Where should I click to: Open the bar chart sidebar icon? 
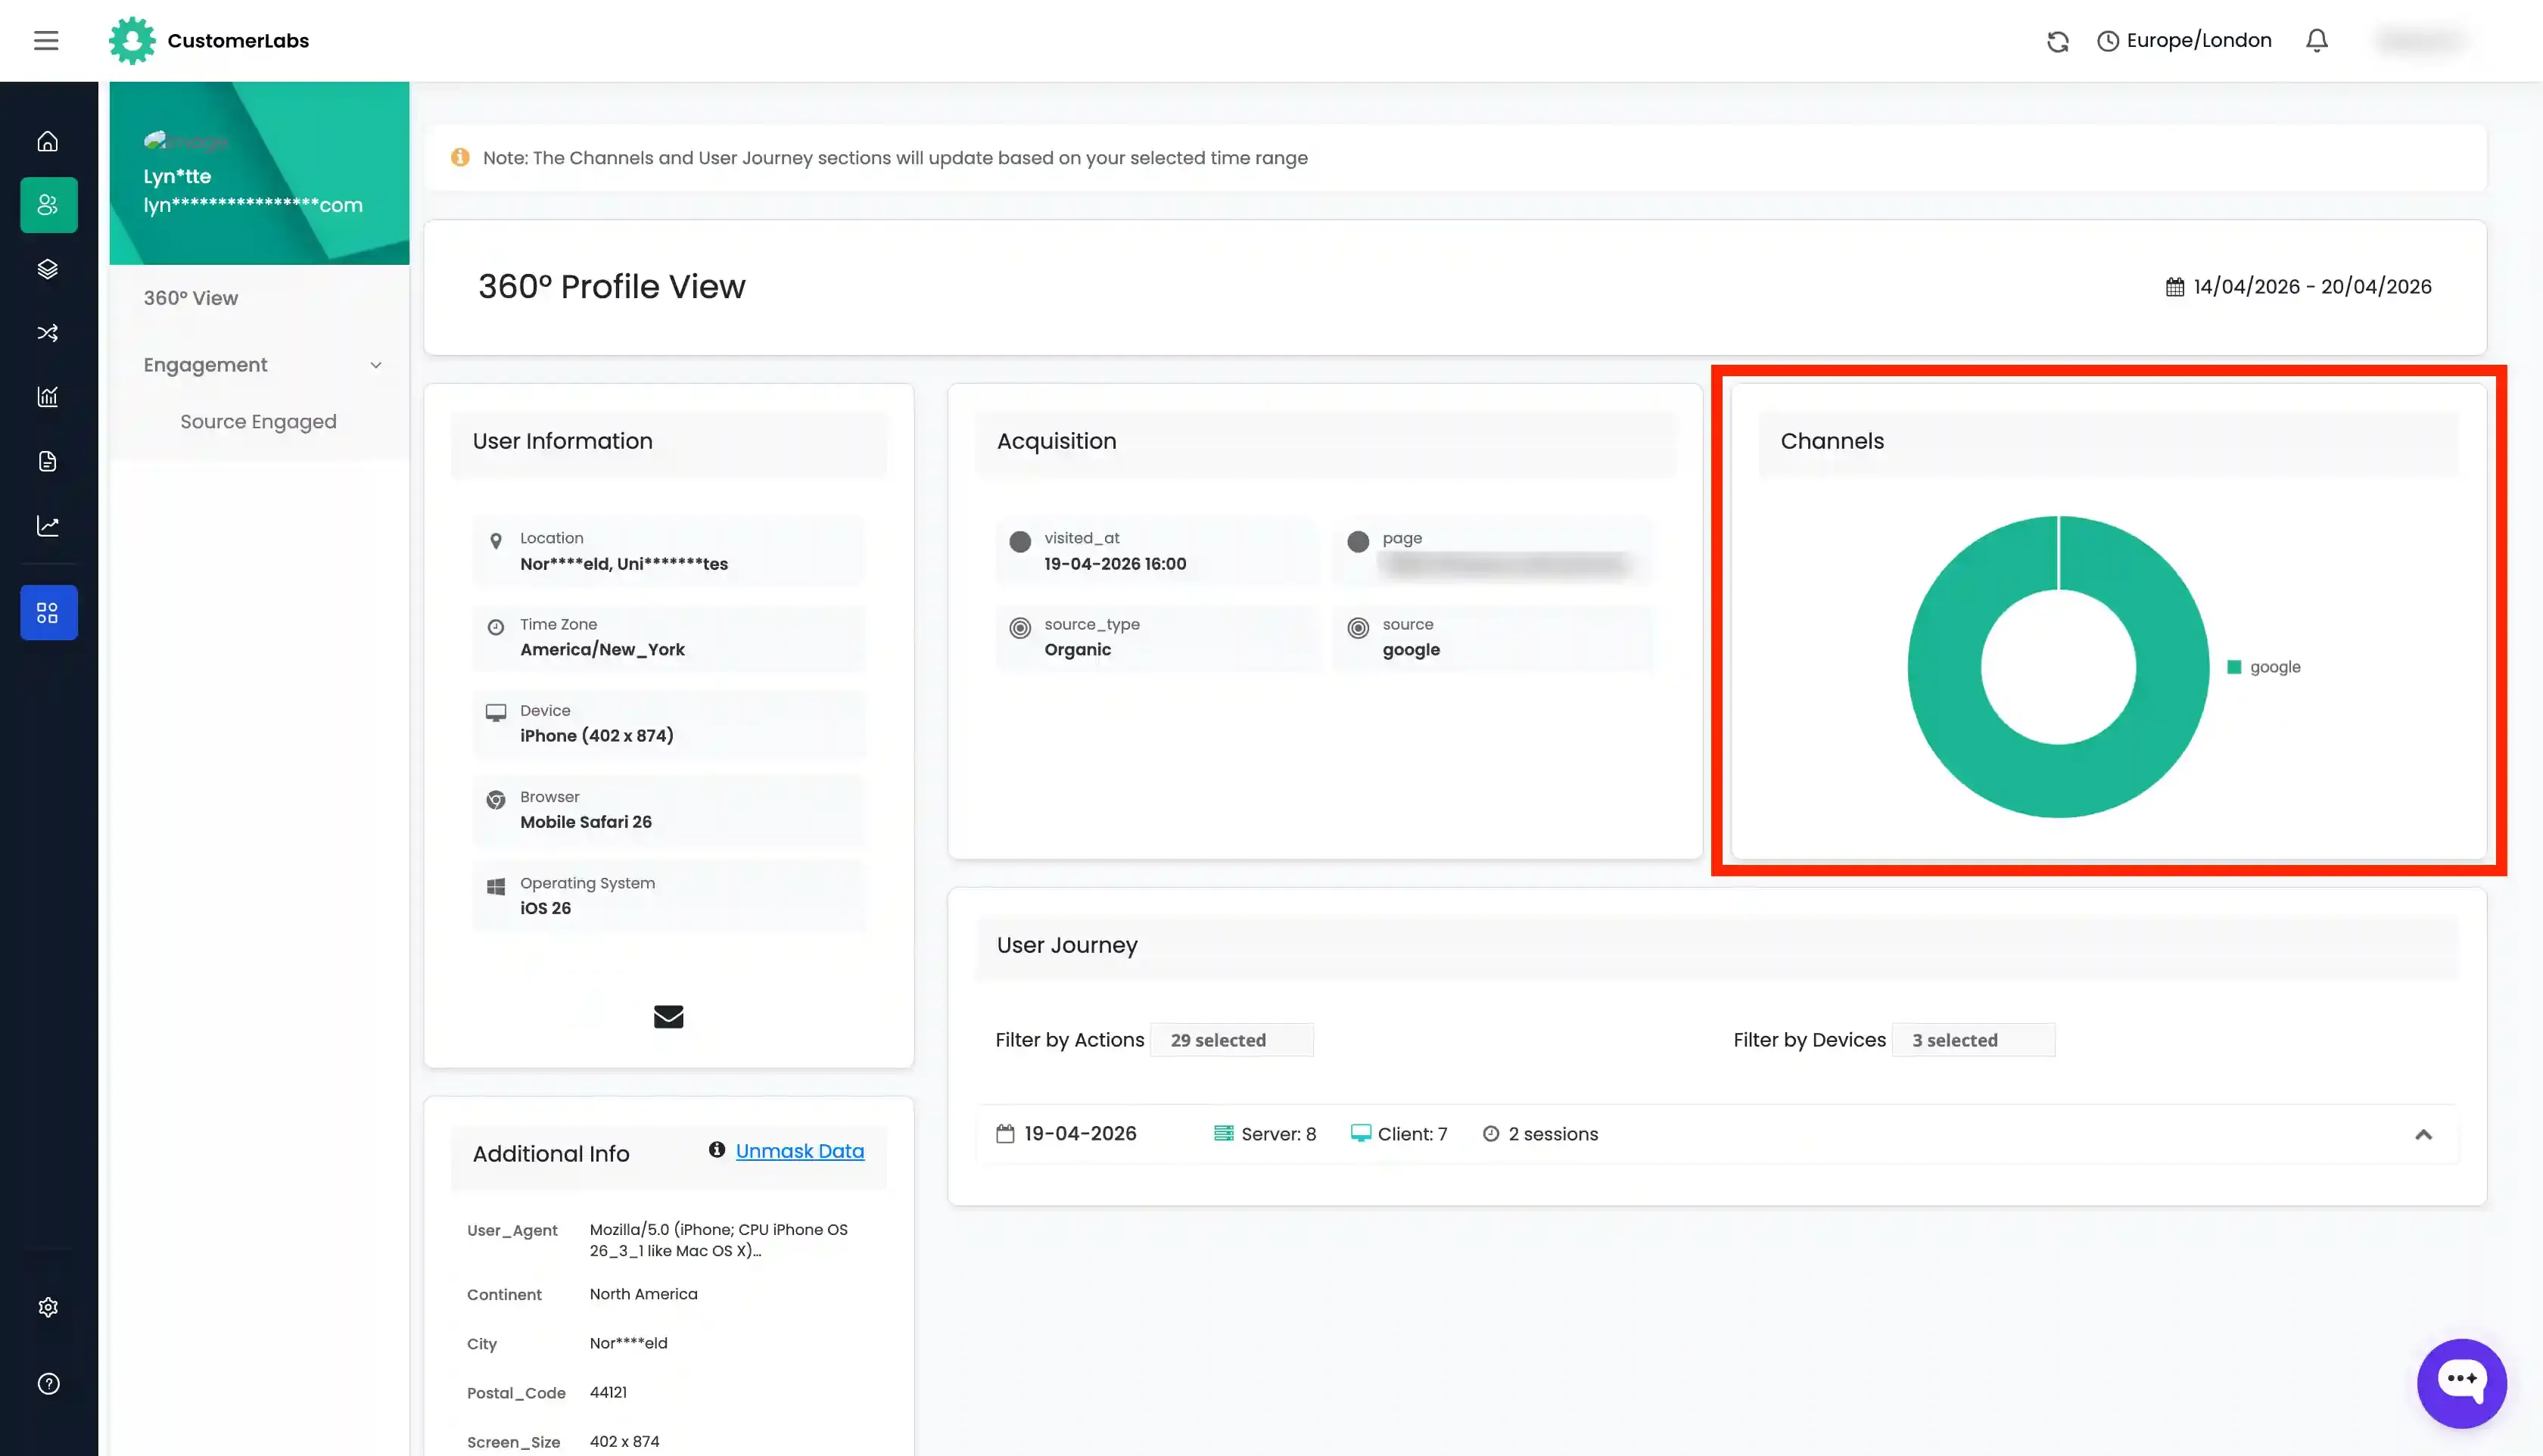point(48,397)
